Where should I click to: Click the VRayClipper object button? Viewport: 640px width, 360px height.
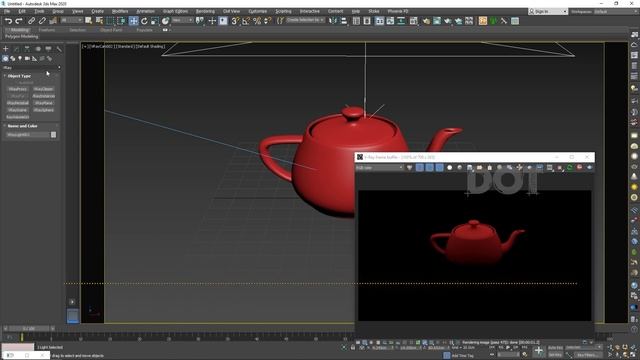coord(43,89)
